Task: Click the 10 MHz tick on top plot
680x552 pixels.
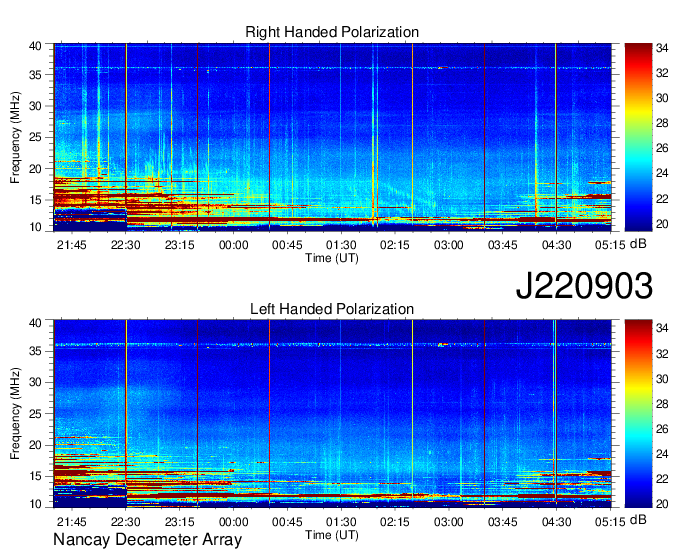Action: [36, 227]
